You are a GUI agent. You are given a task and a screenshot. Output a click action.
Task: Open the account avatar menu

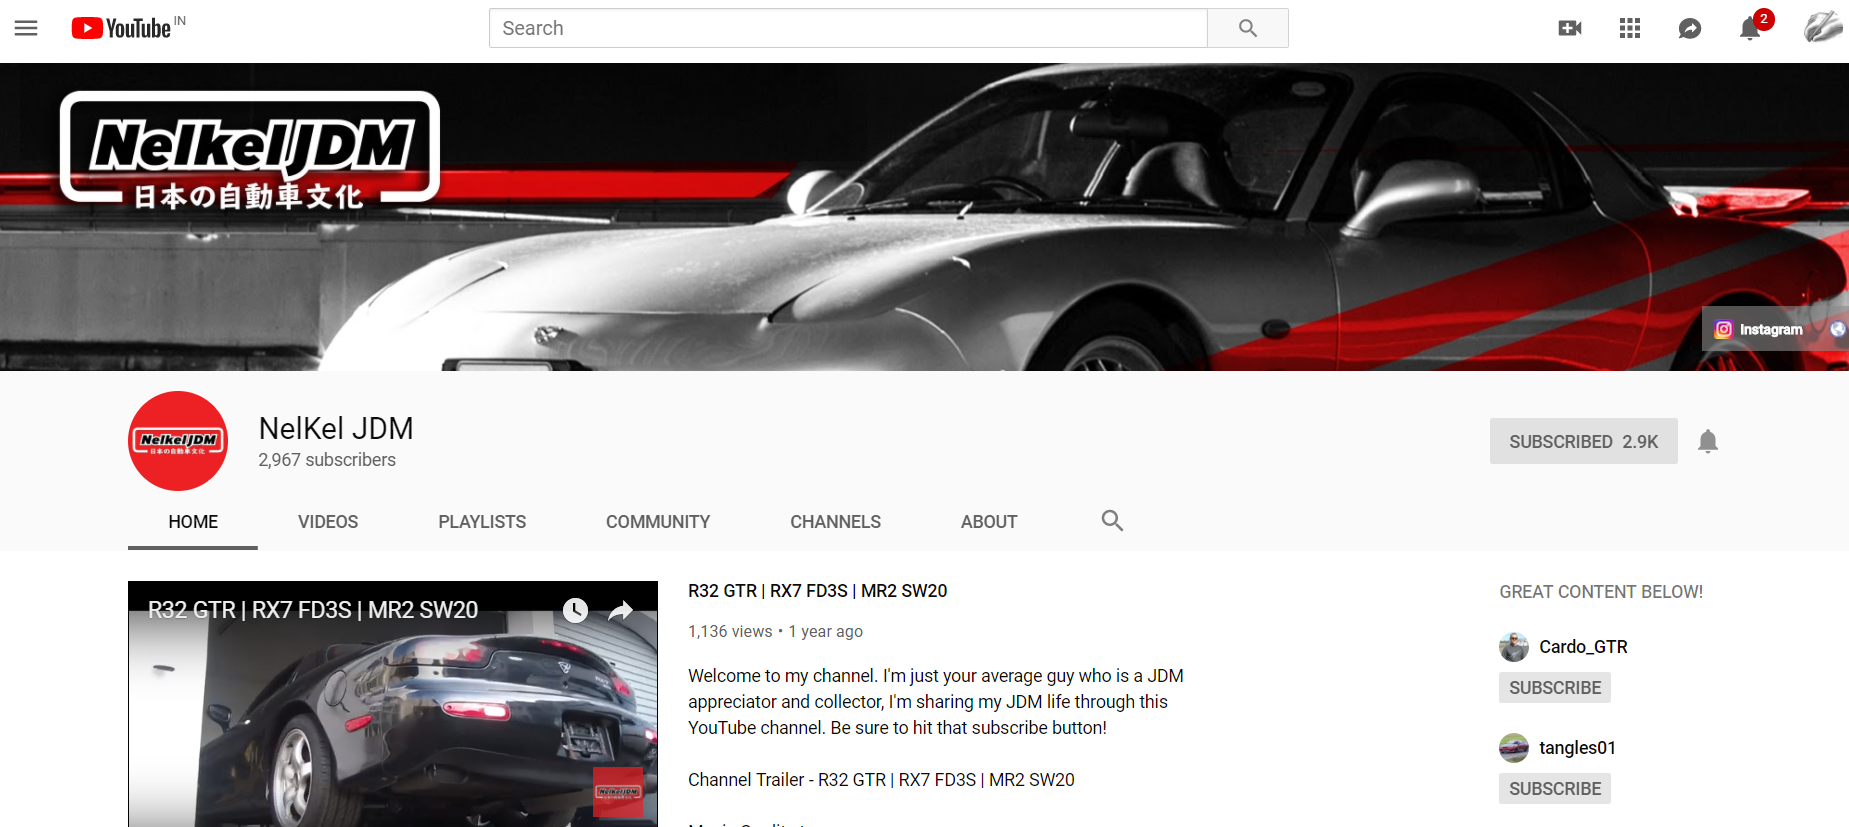[1823, 27]
